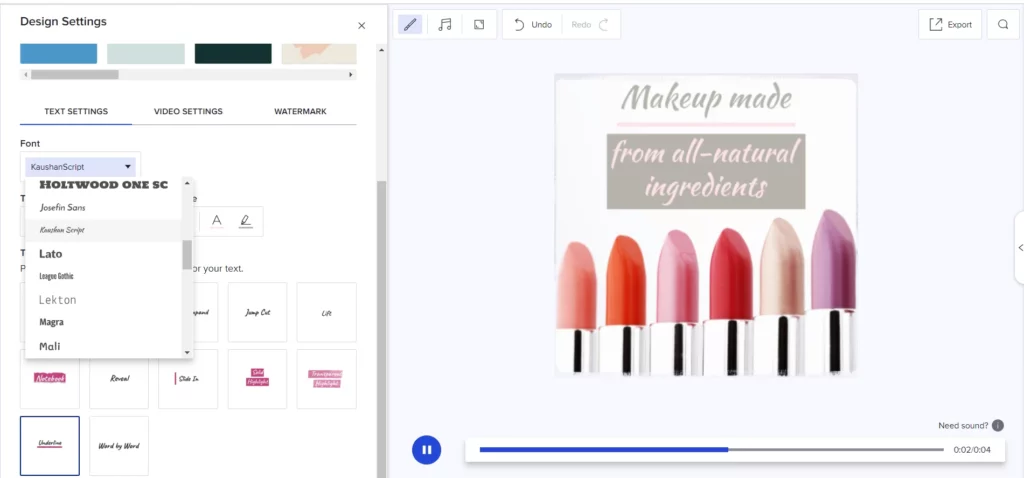Click 'Makeup made' text in preview

706,99
